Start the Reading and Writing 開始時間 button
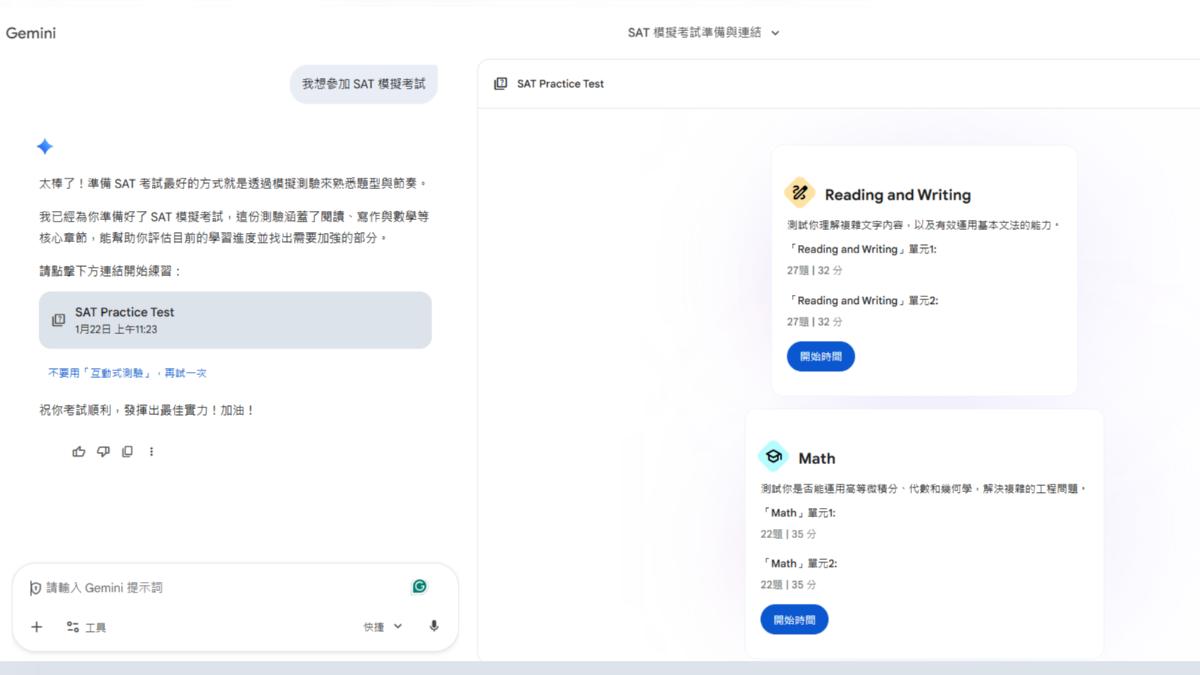Viewport: 1200px width, 675px height. pos(821,357)
